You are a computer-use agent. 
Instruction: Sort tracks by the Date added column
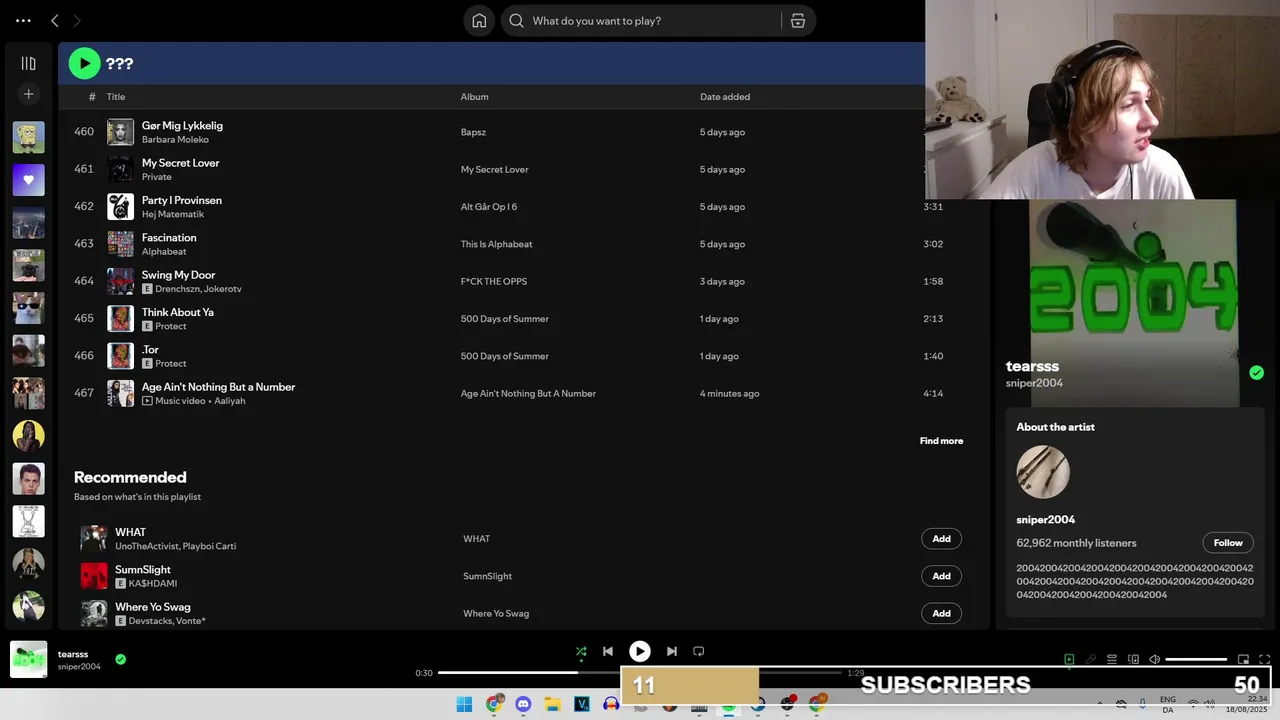click(x=725, y=97)
